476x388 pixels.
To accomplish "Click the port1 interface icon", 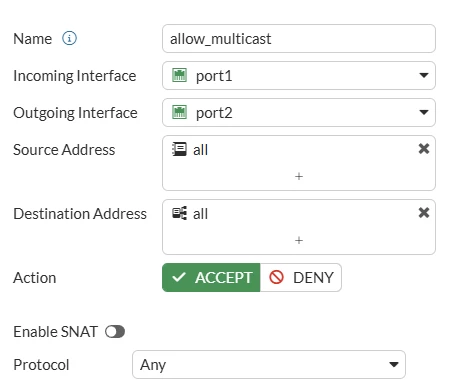I will click(179, 75).
